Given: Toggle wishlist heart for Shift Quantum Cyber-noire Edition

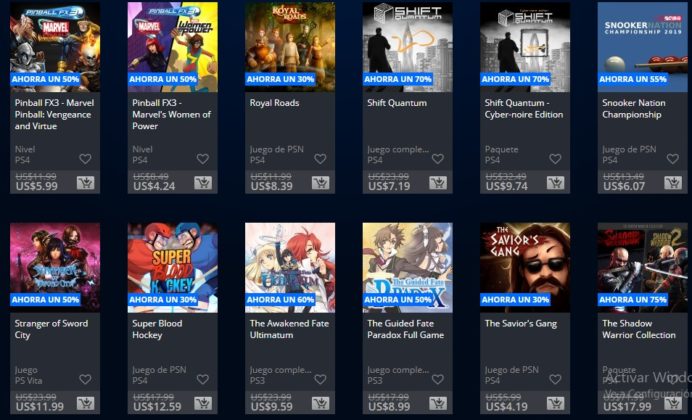Looking at the screenshot, I should pos(555,159).
